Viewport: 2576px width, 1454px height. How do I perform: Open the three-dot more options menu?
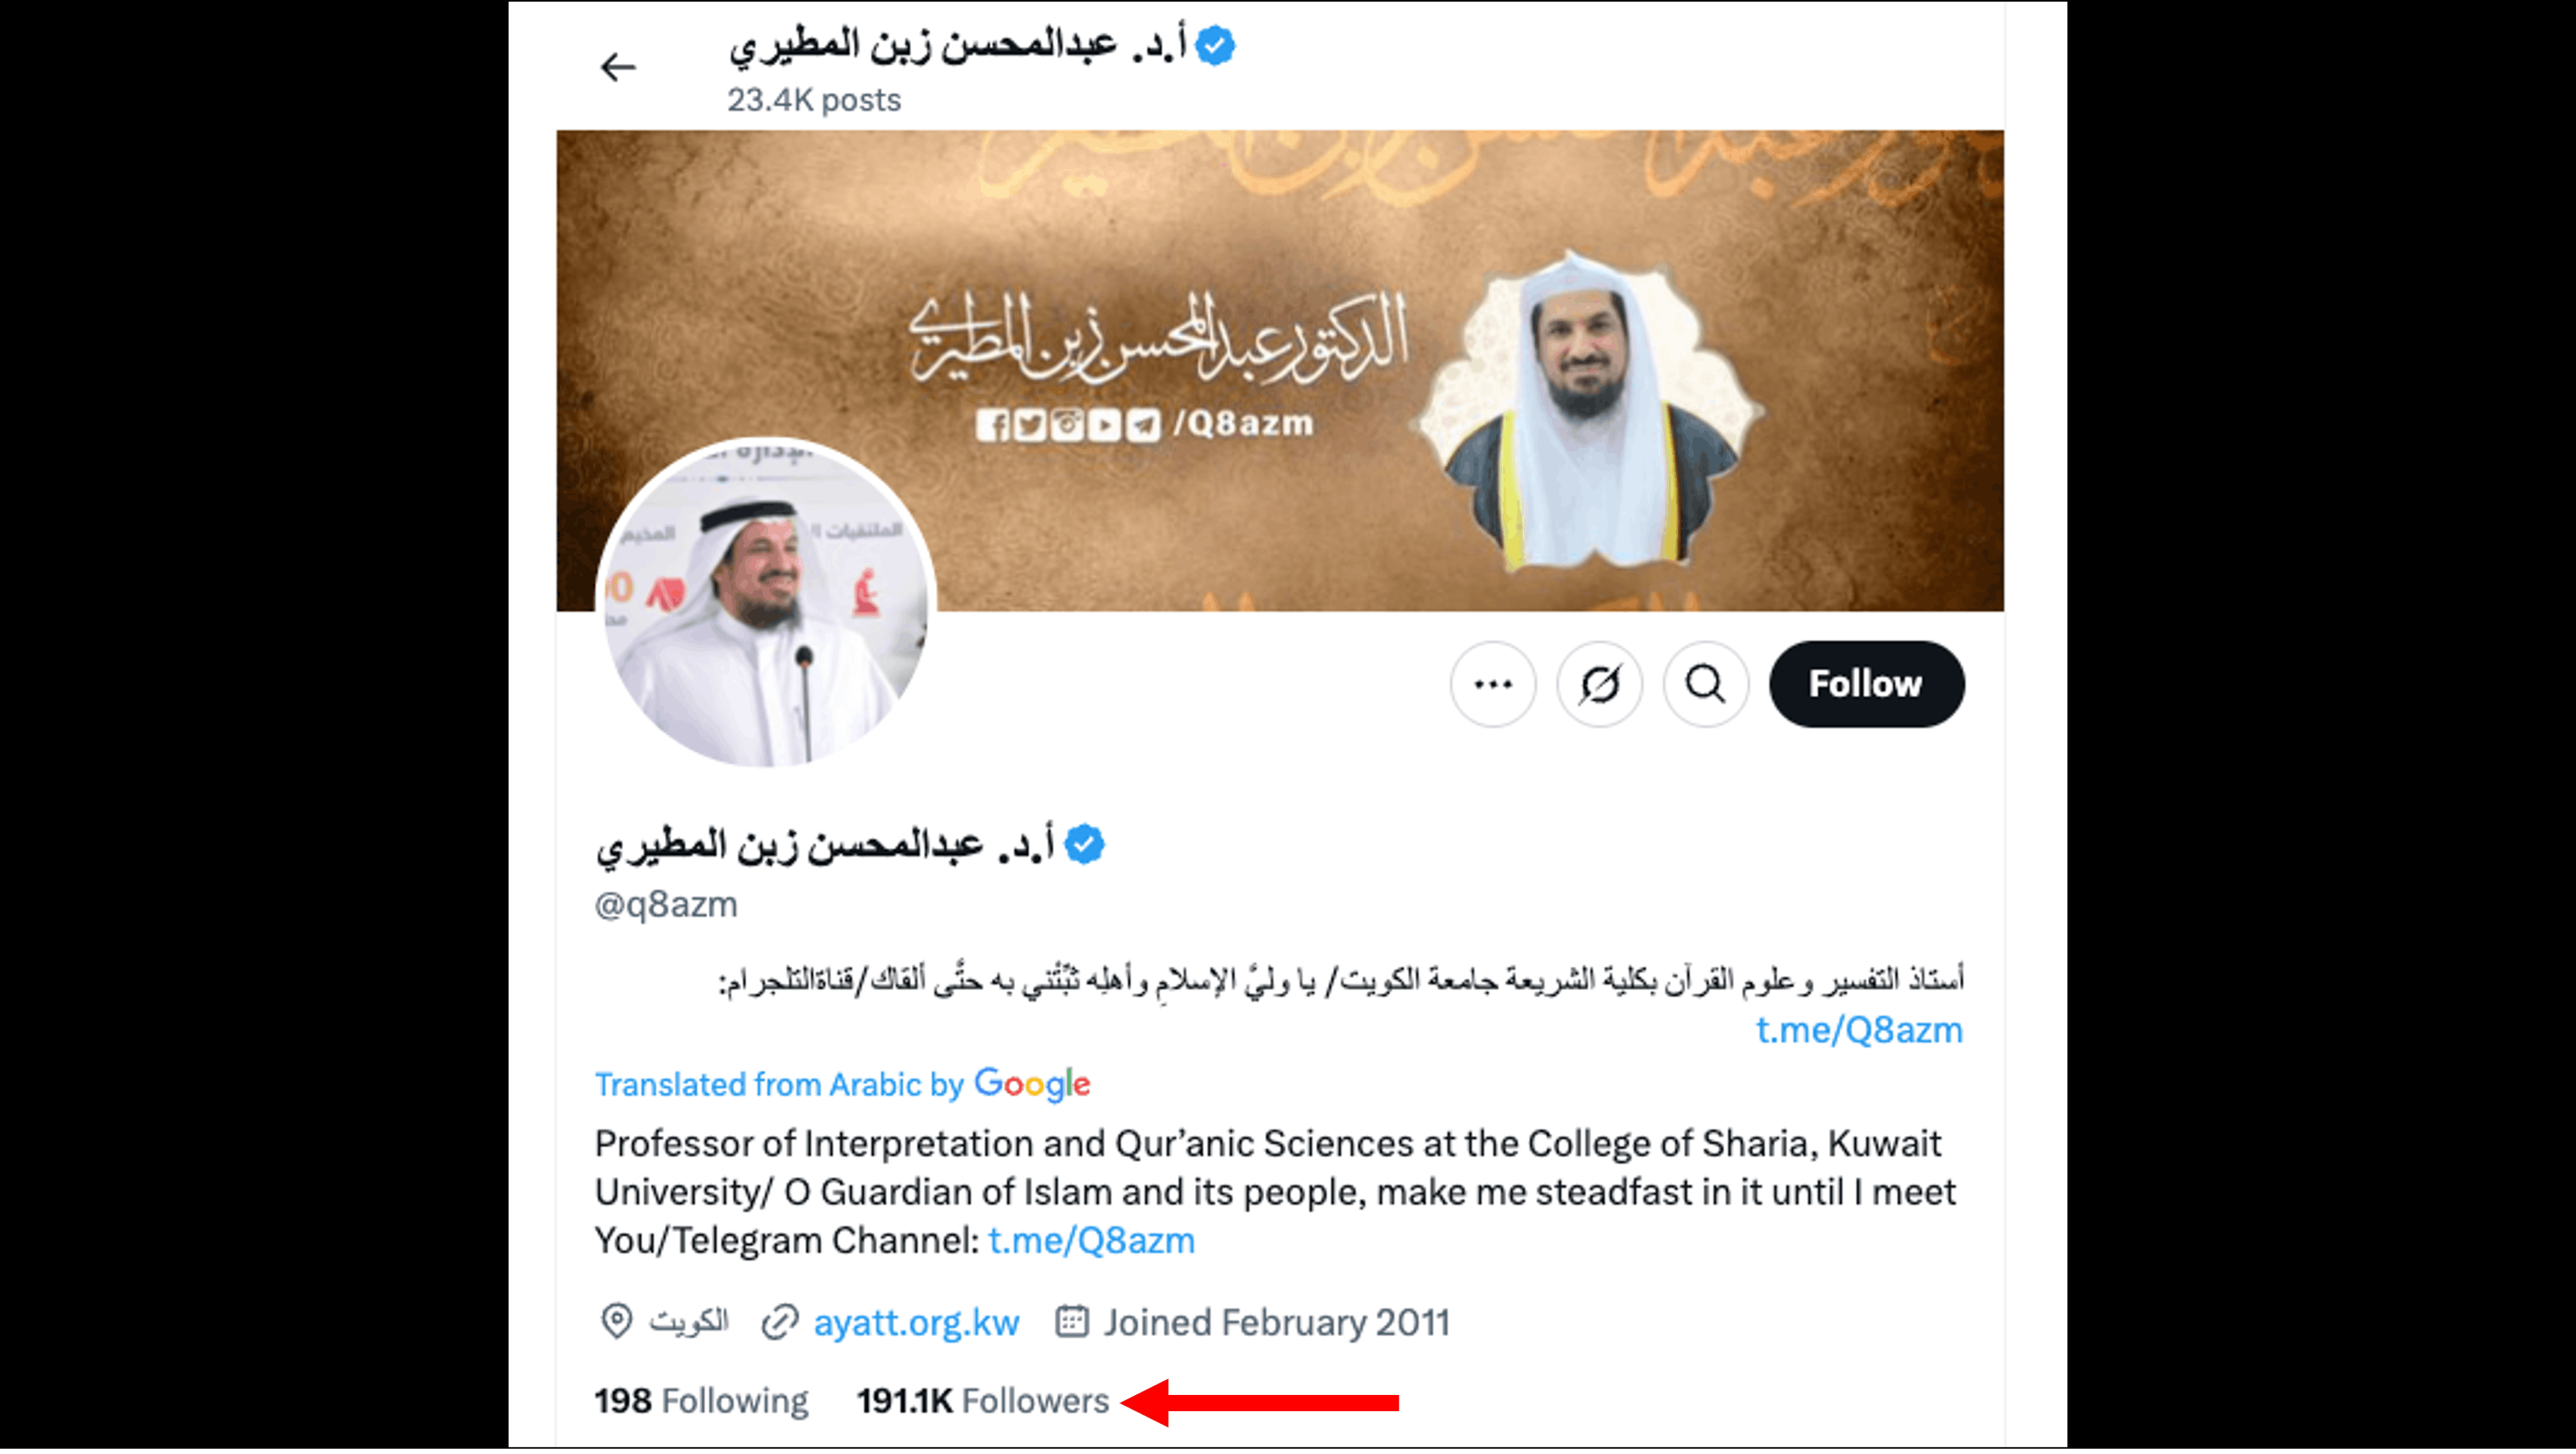point(1493,685)
